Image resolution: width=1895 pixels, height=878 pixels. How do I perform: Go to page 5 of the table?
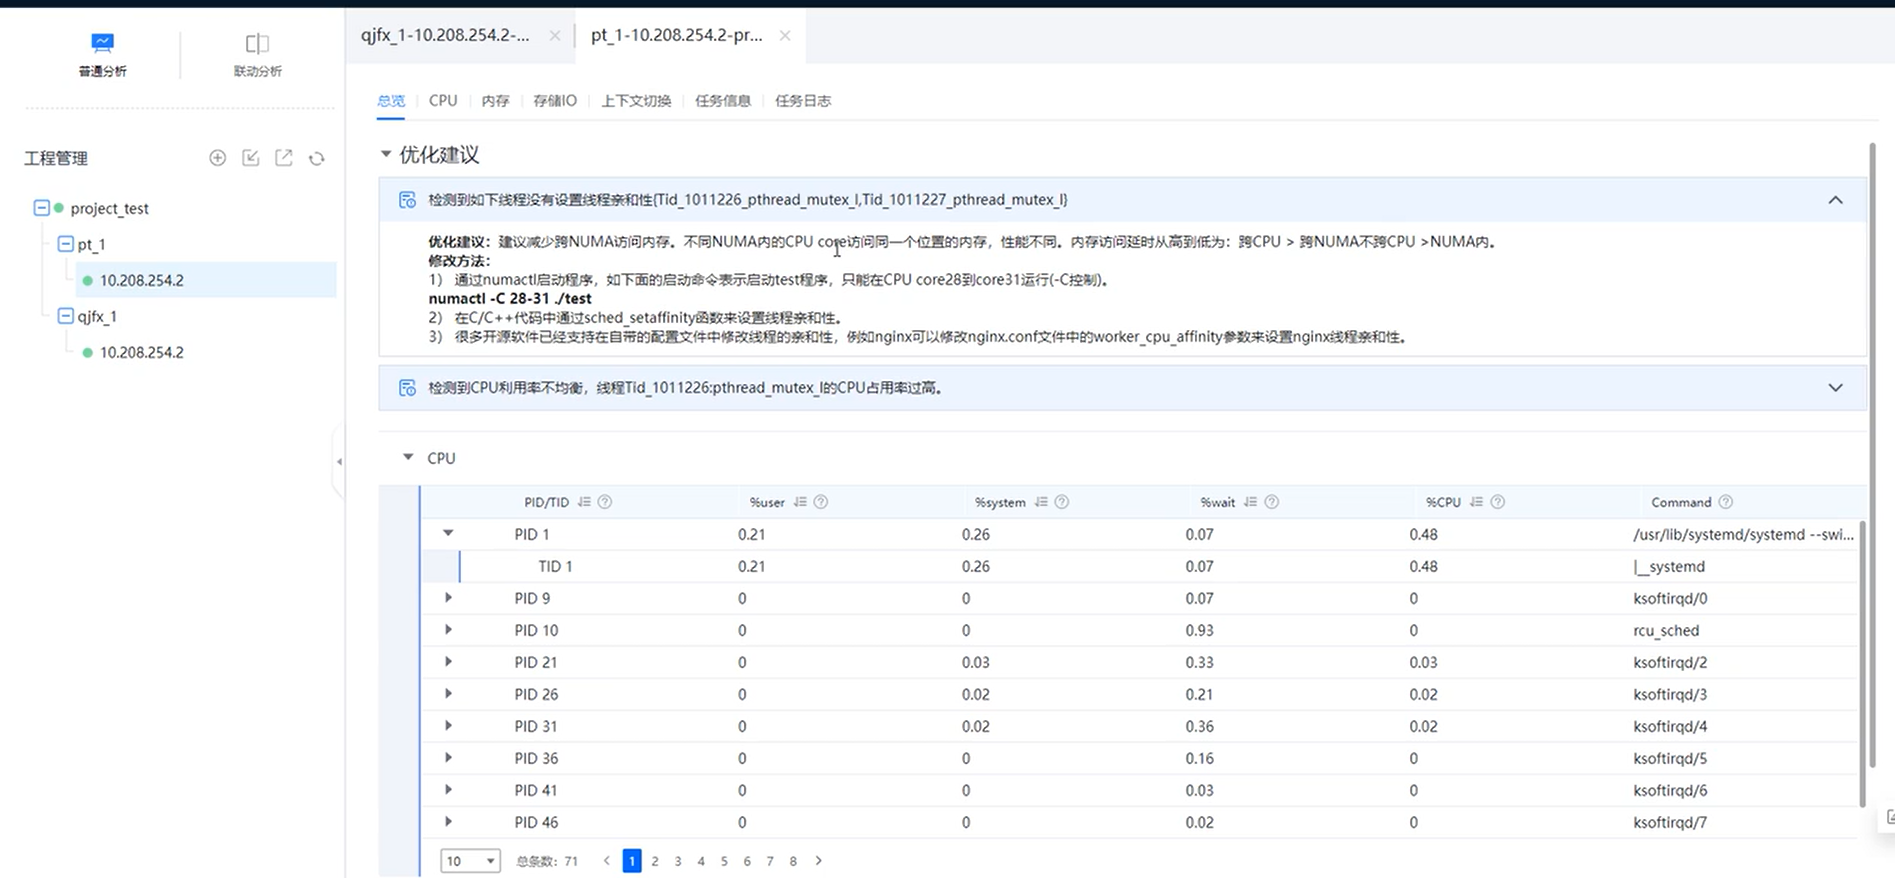[724, 861]
